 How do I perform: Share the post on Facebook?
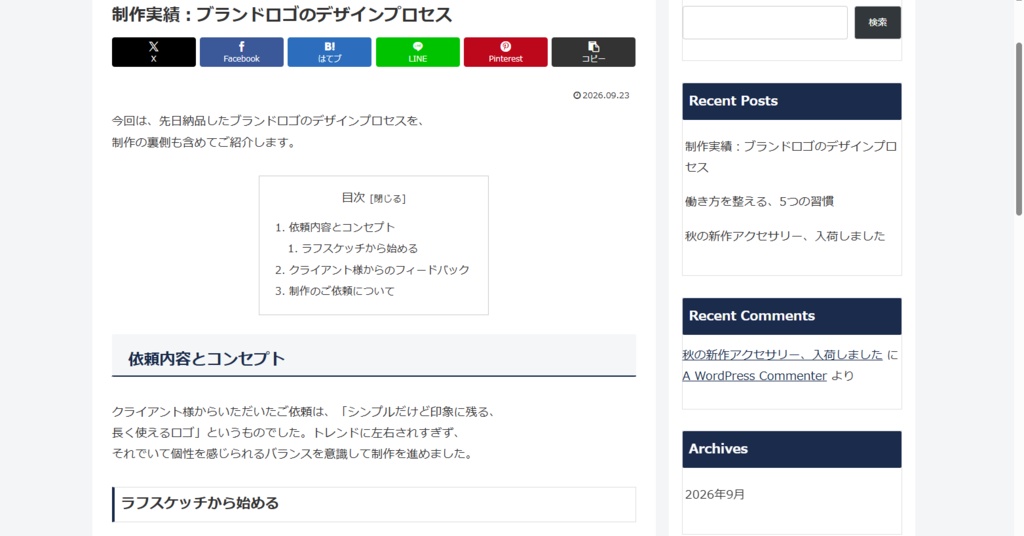coord(242,52)
